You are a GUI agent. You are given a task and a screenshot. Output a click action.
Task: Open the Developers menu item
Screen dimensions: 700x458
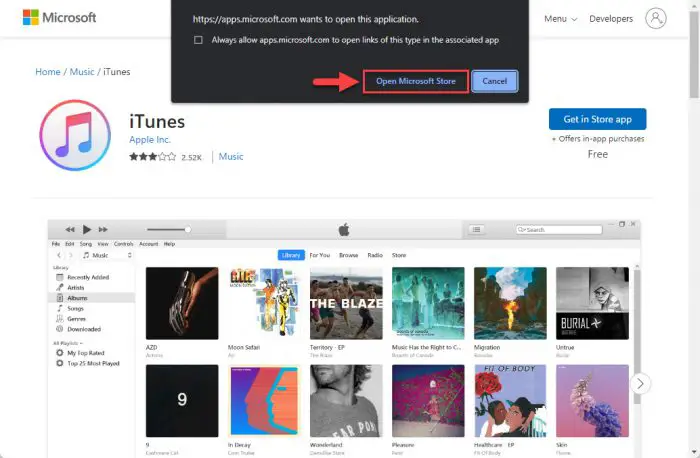611,19
